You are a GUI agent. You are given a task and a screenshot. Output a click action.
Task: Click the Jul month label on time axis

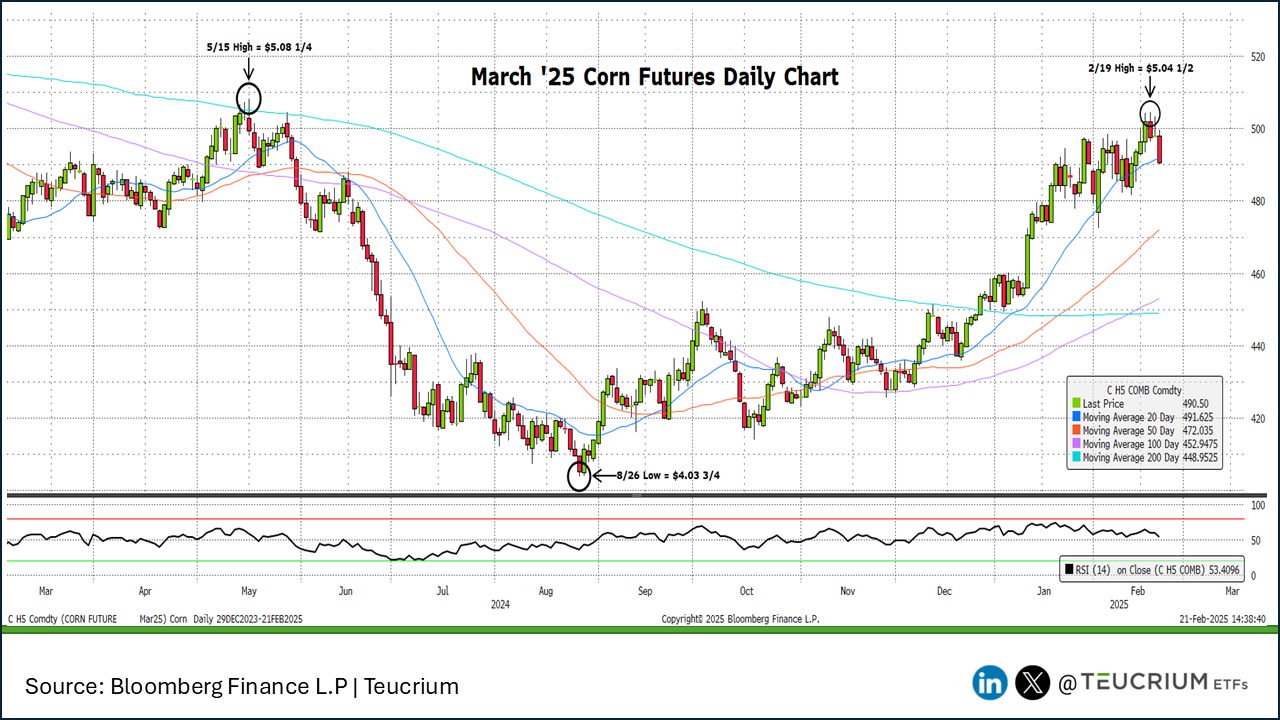pos(442,591)
